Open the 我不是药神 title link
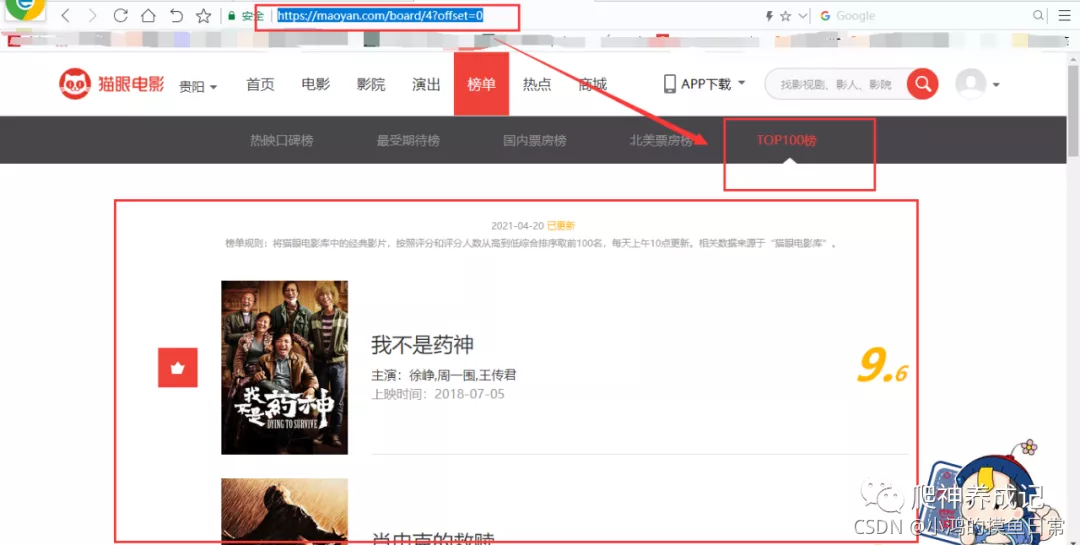The width and height of the screenshot is (1080, 545). pyautogui.click(x=422, y=345)
